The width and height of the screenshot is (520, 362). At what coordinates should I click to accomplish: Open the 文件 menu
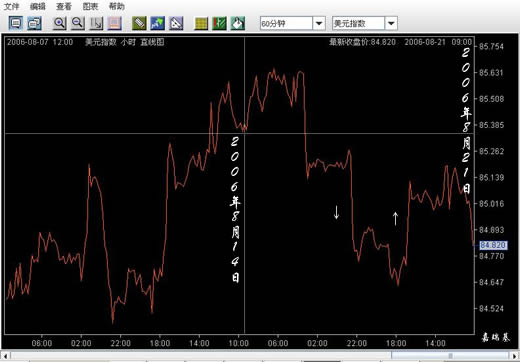click(x=11, y=6)
